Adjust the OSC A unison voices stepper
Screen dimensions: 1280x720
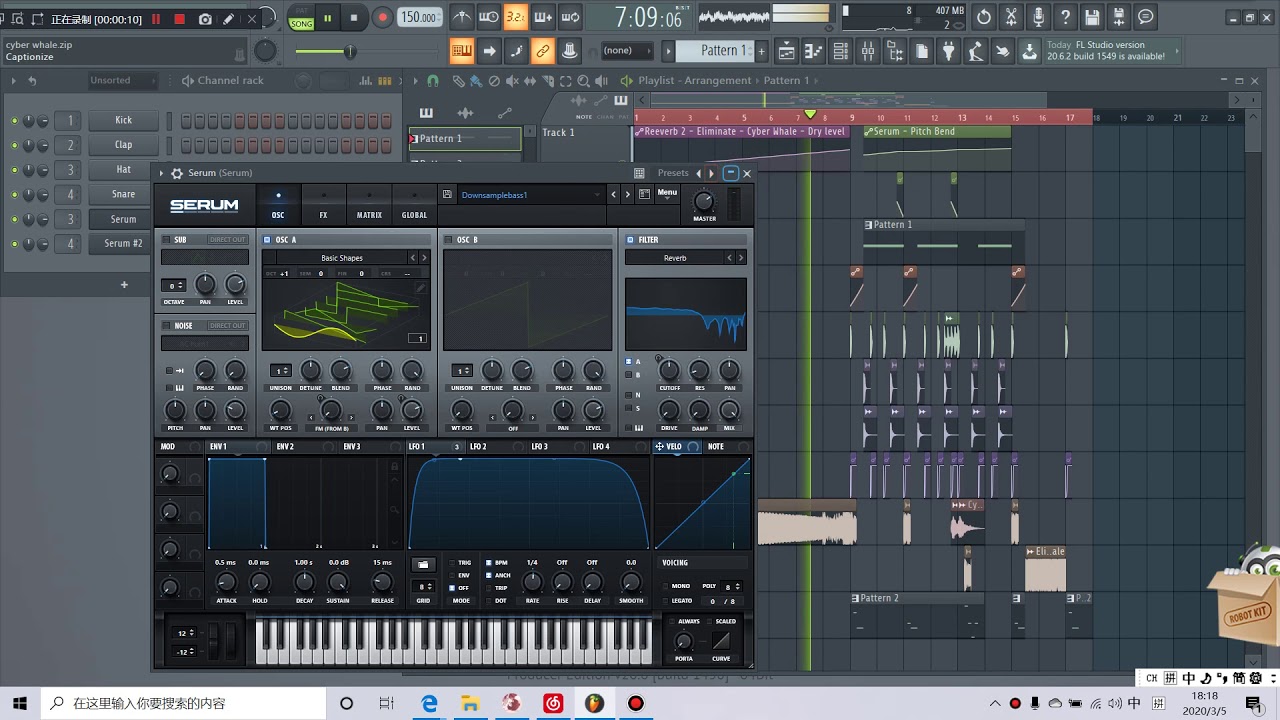281,371
